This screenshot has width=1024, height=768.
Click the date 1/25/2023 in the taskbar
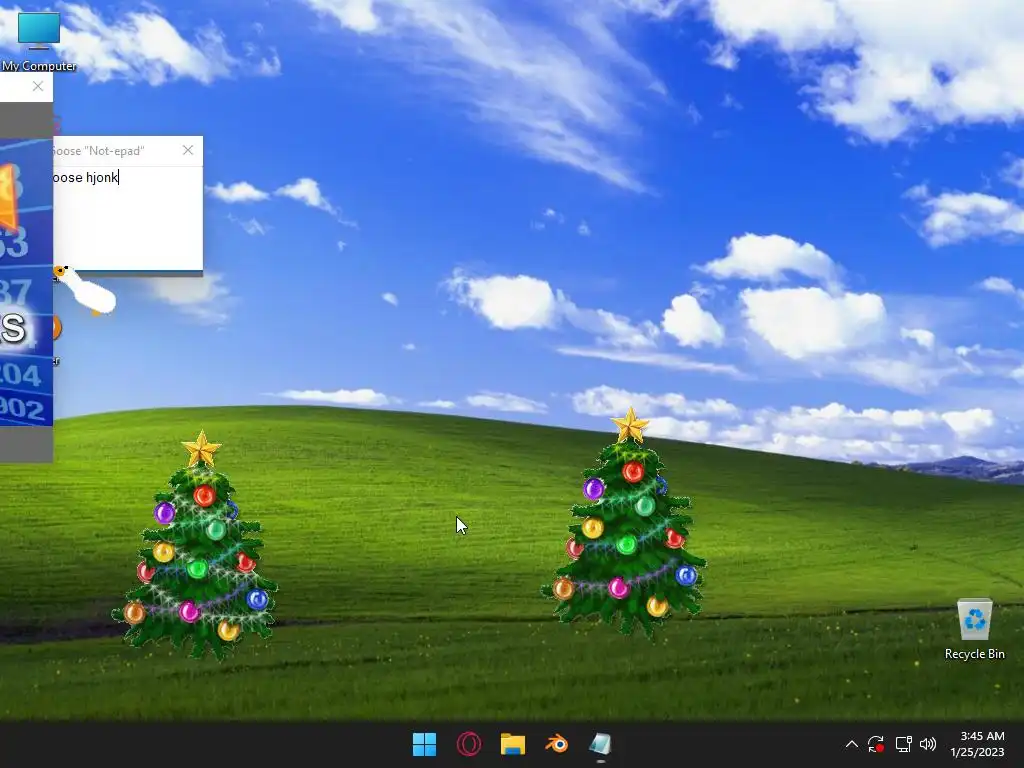[977, 752]
